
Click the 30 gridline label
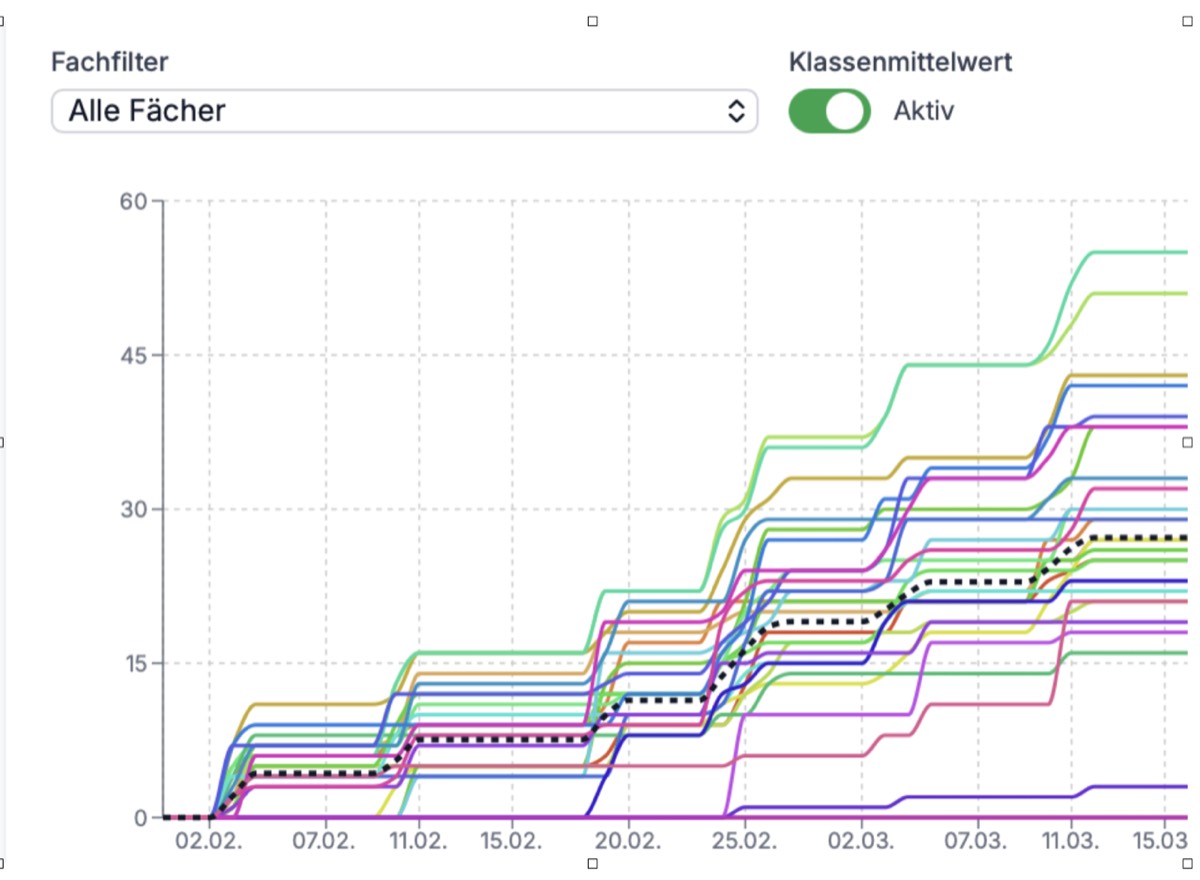[136, 509]
